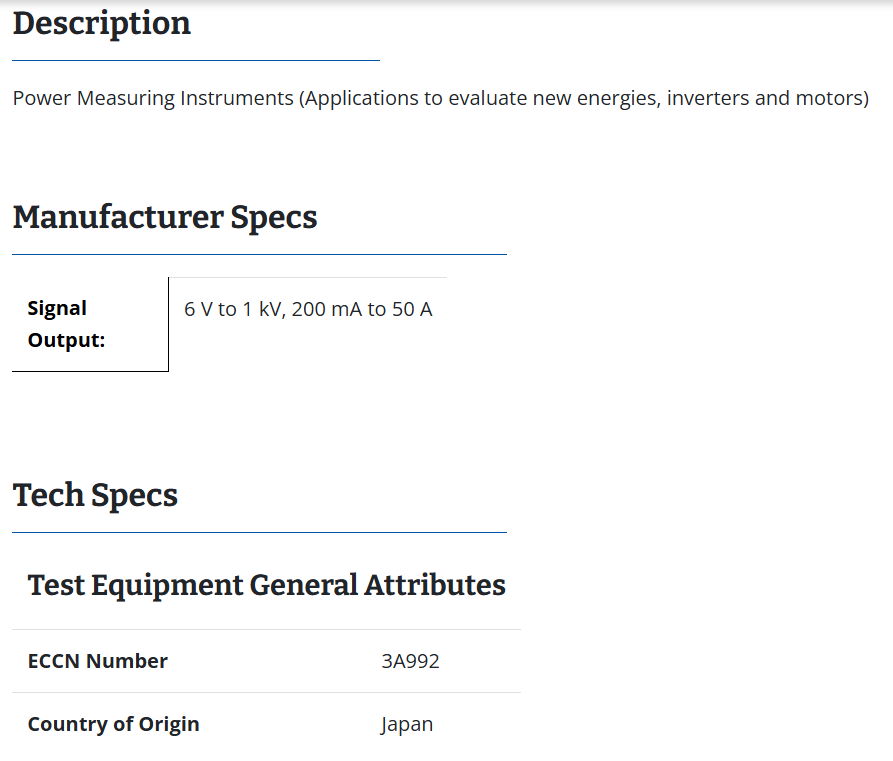Click the Country of Origin label
Image resolution: width=893 pixels, height=761 pixels.
click(x=113, y=725)
